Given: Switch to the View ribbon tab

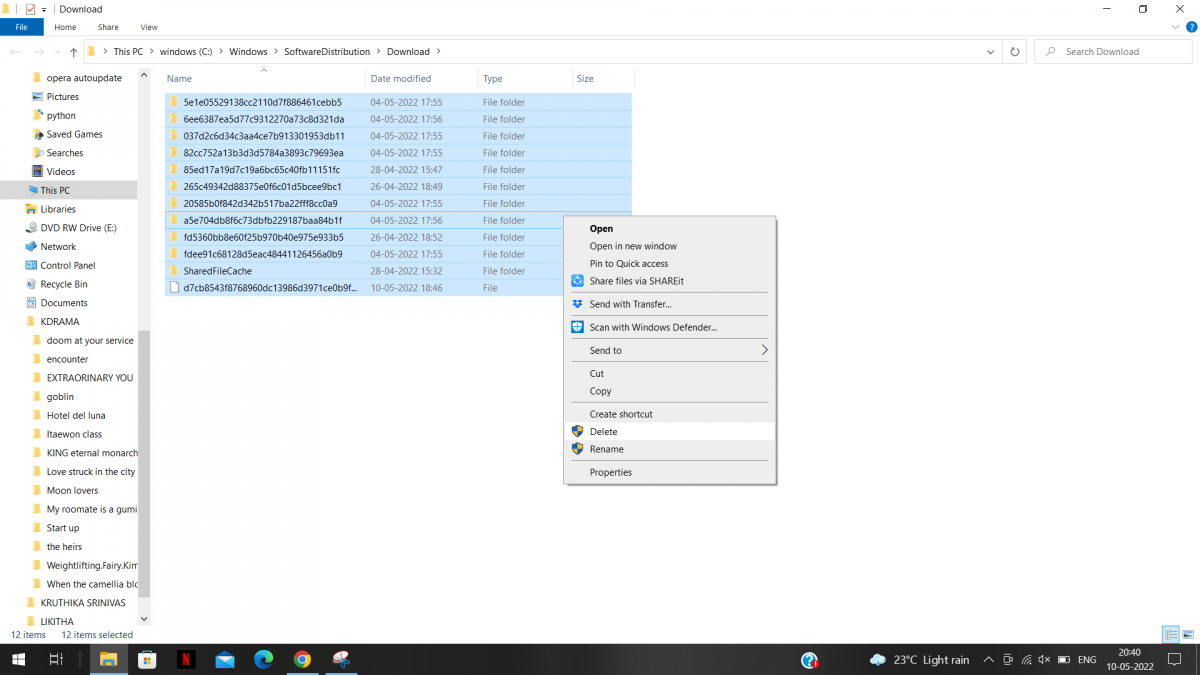Looking at the screenshot, I should click(x=148, y=27).
